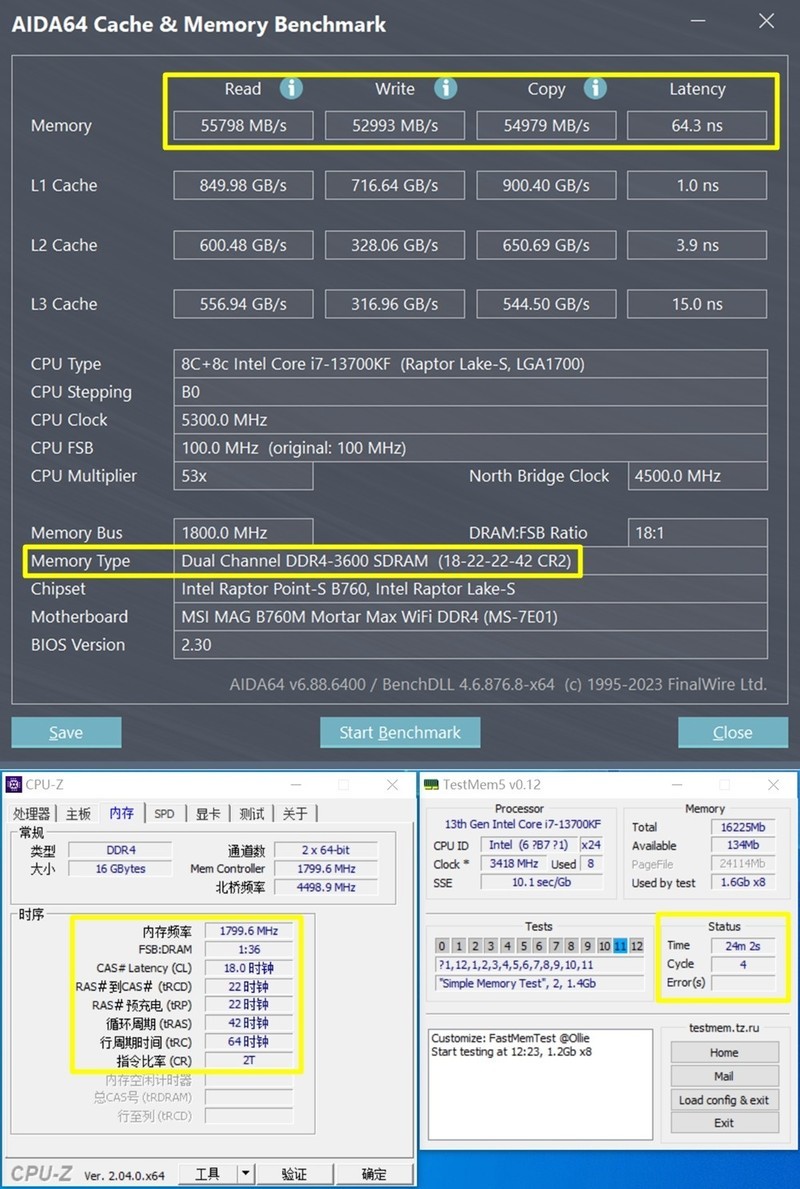Open the 测试 bench tab in CPU-Z

[x=251, y=814]
